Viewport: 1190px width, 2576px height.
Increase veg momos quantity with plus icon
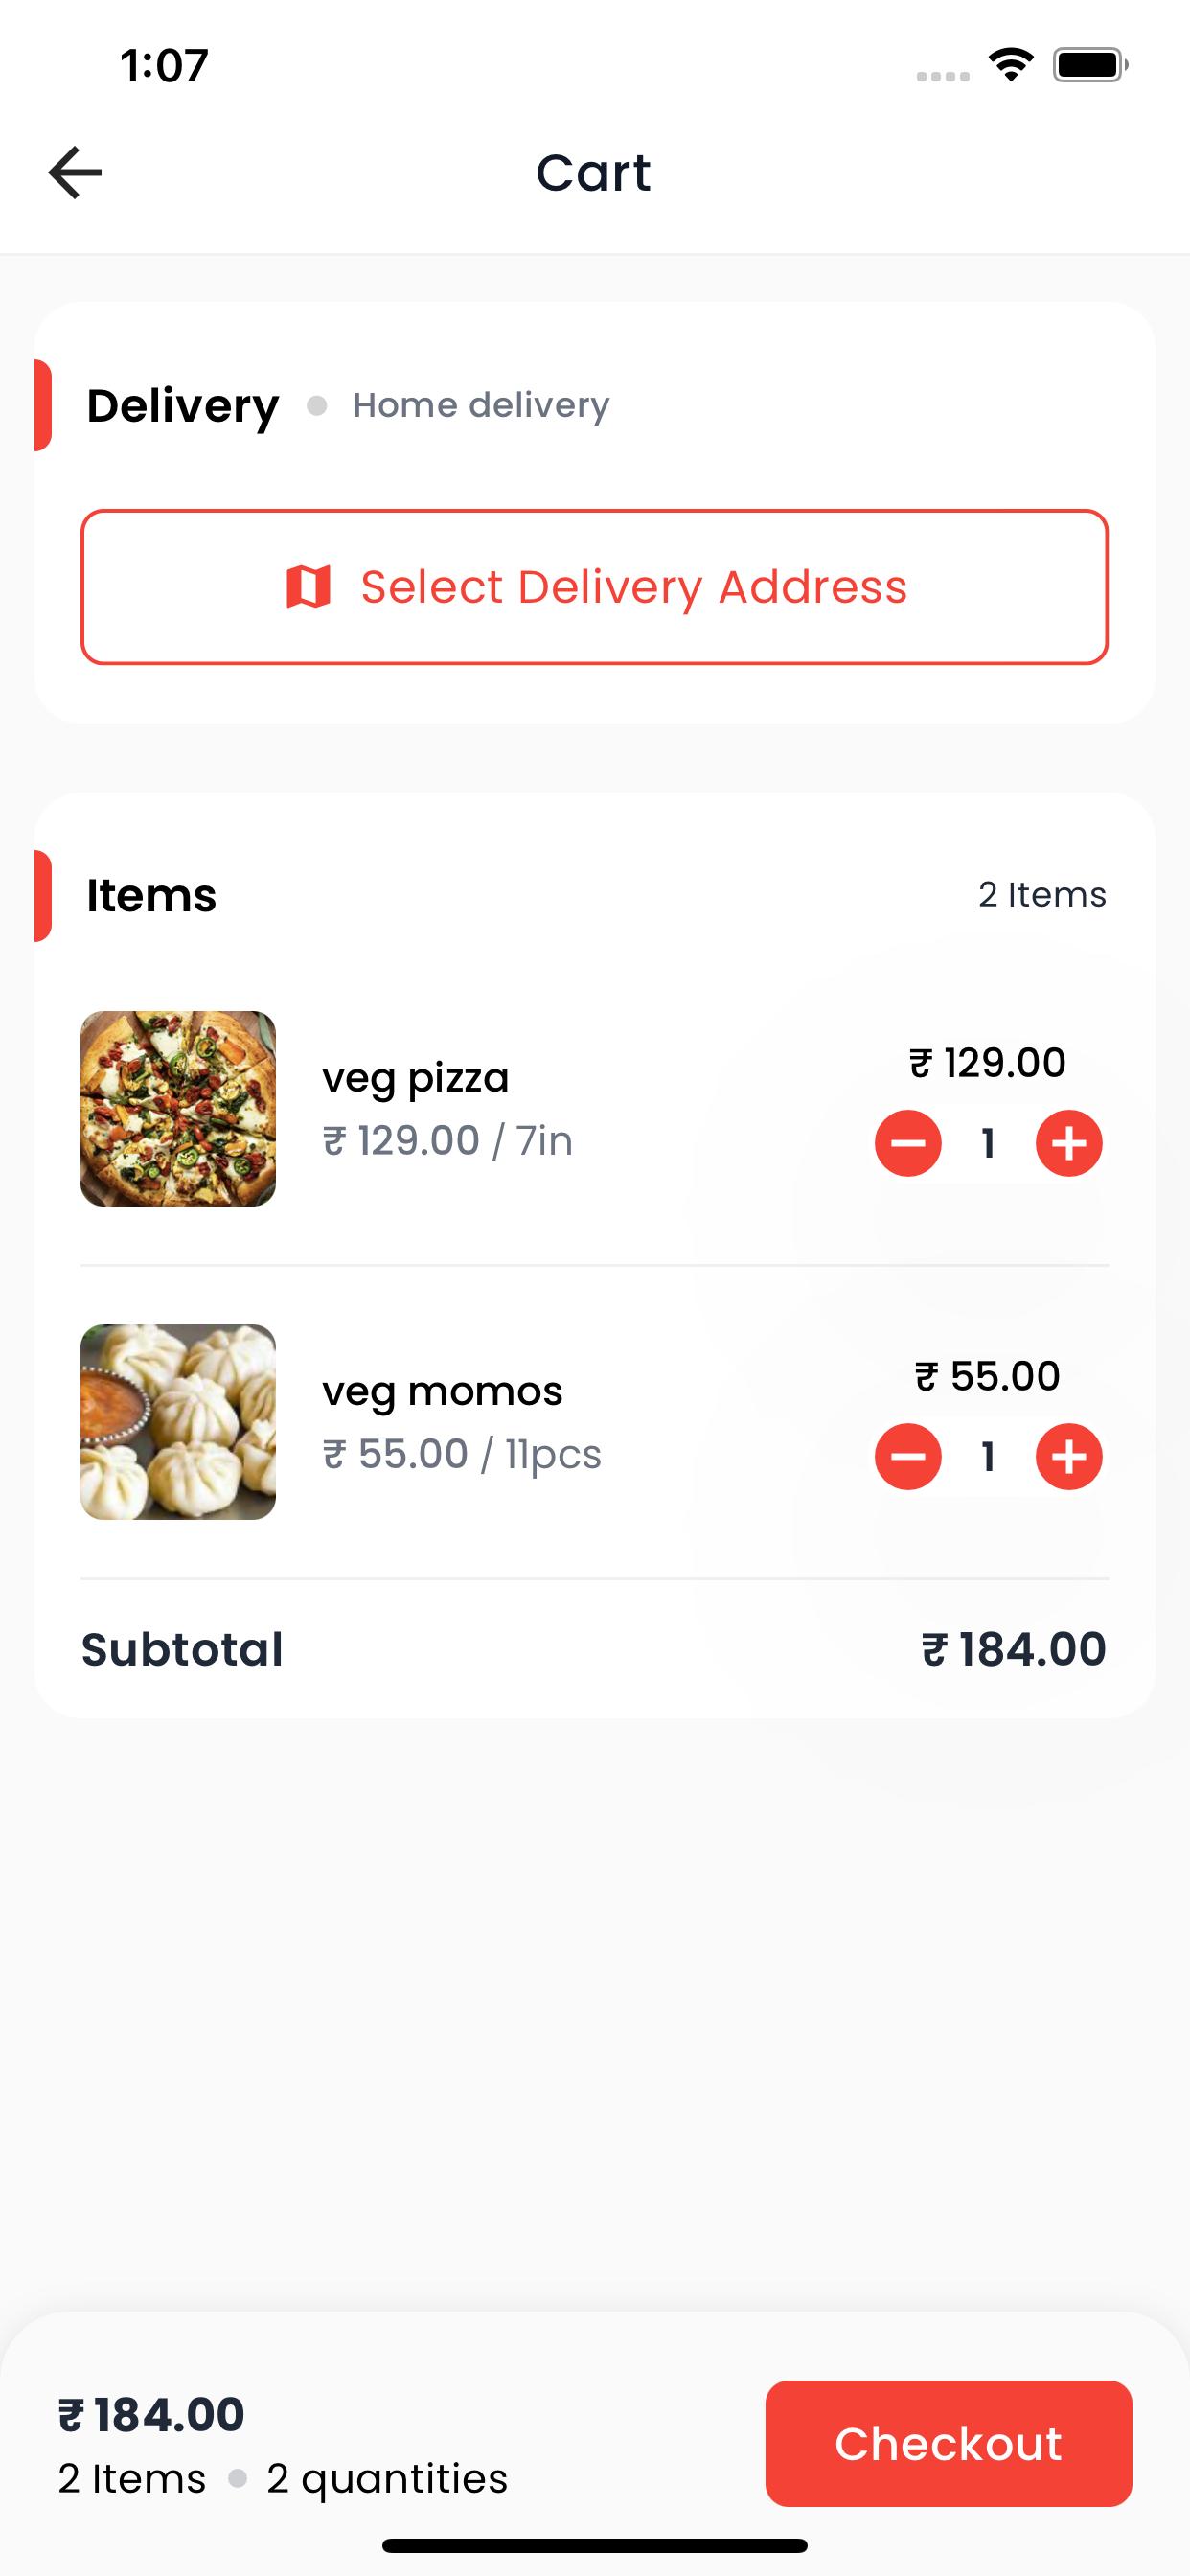click(x=1069, y=1456)
